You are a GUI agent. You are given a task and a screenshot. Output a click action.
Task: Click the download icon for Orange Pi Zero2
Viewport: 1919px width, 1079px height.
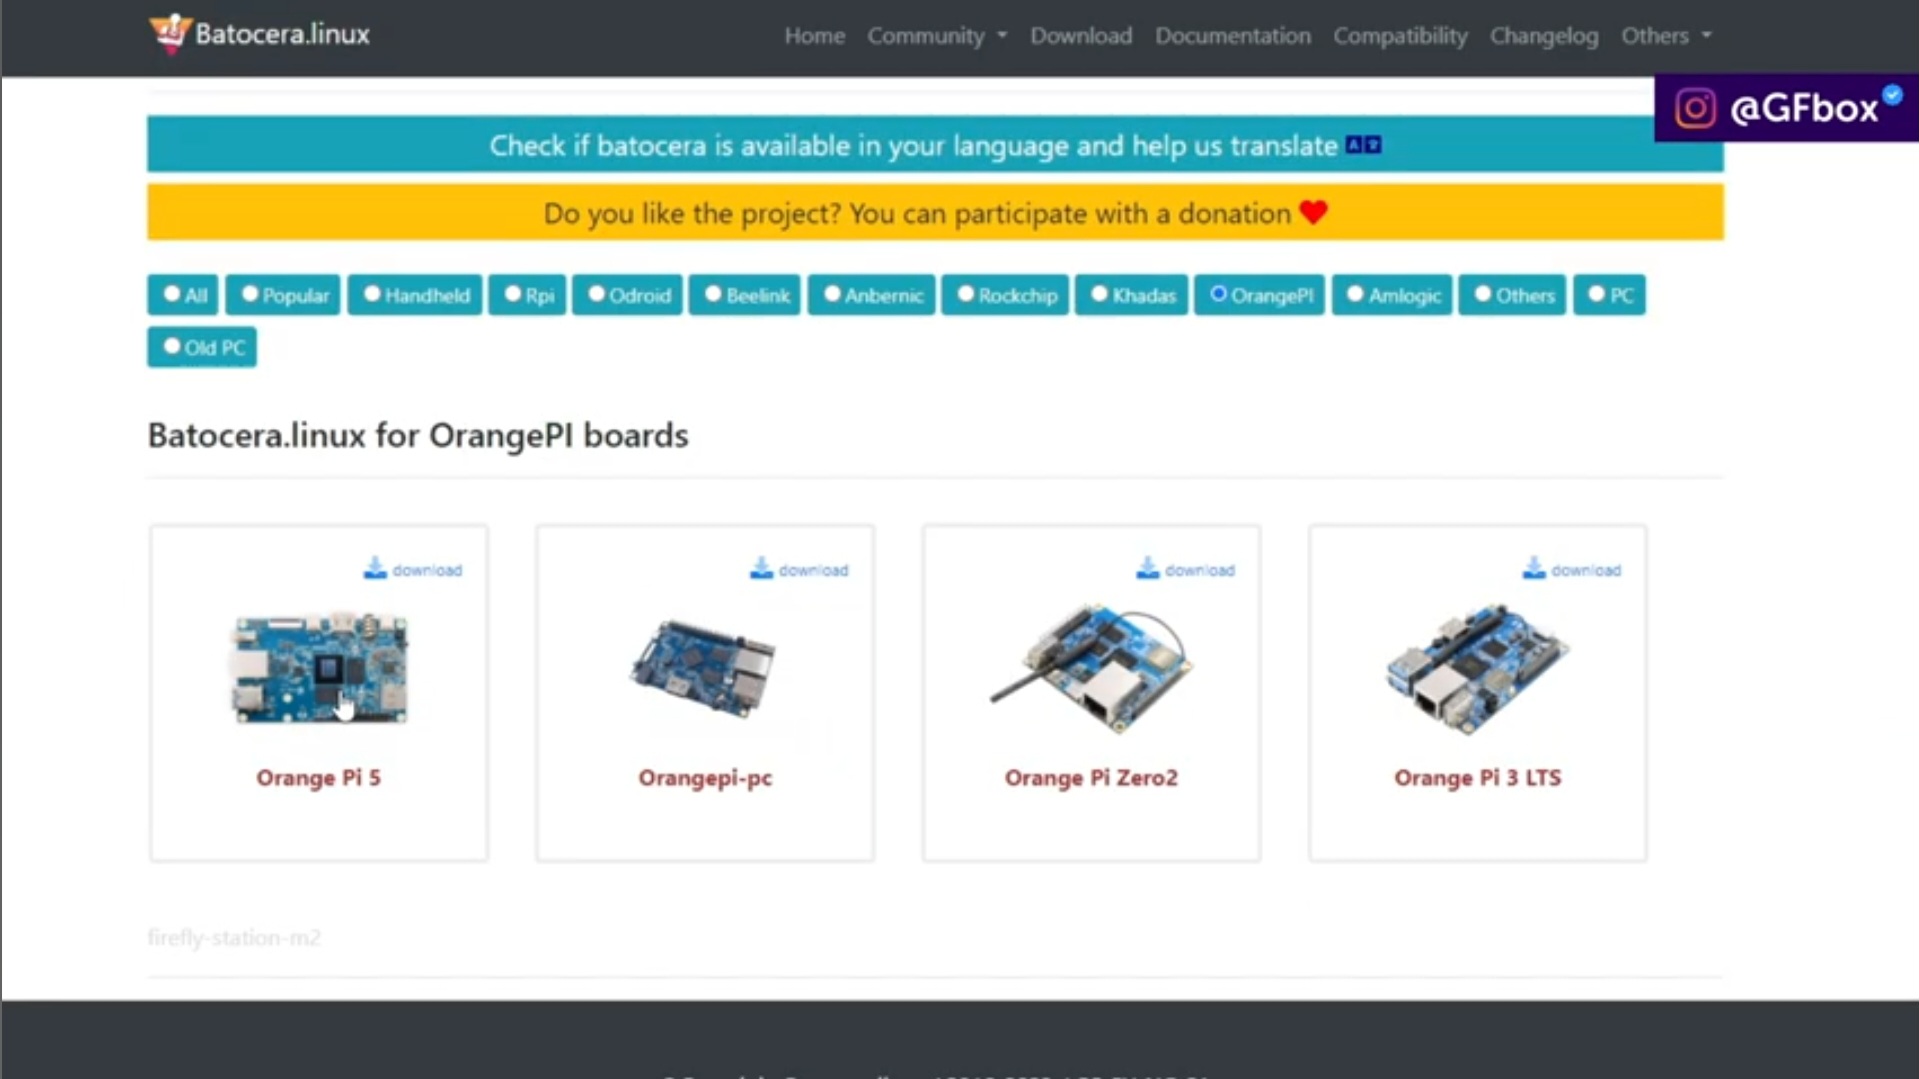(1146, 567)
